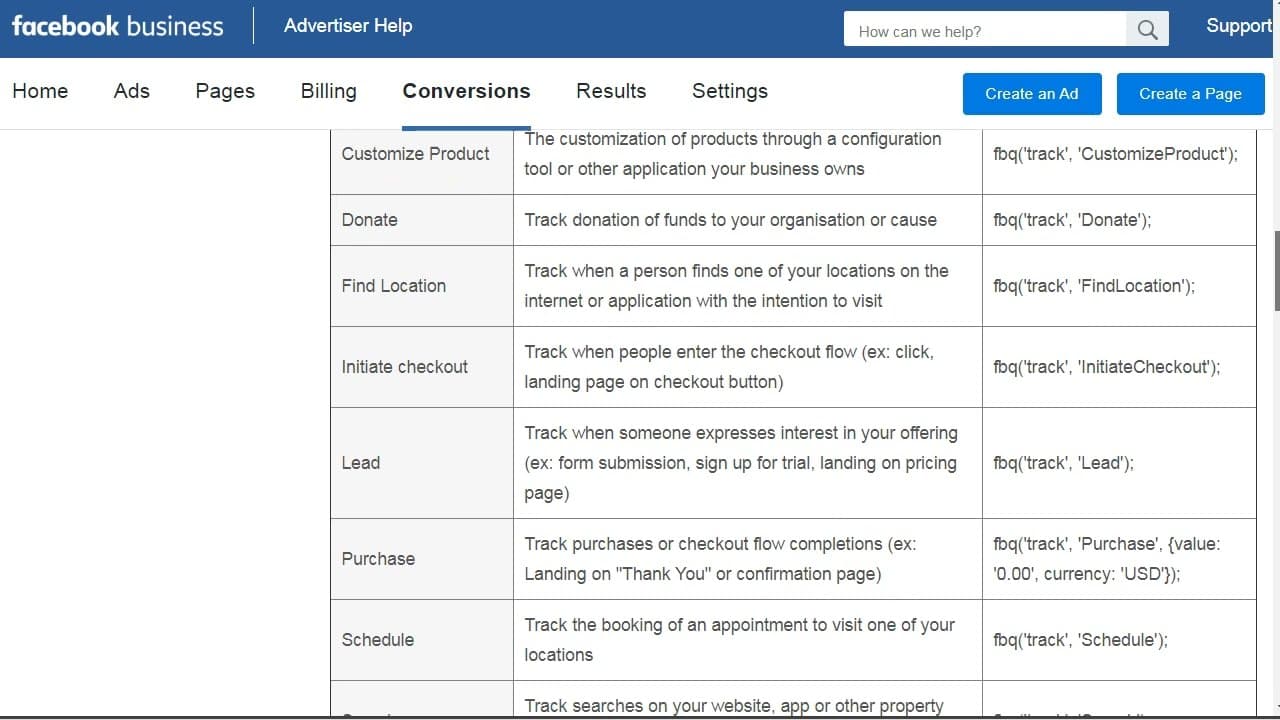Click the Create a Page button
Viewport: 1280px width, 720px height.
point(1190,94)
